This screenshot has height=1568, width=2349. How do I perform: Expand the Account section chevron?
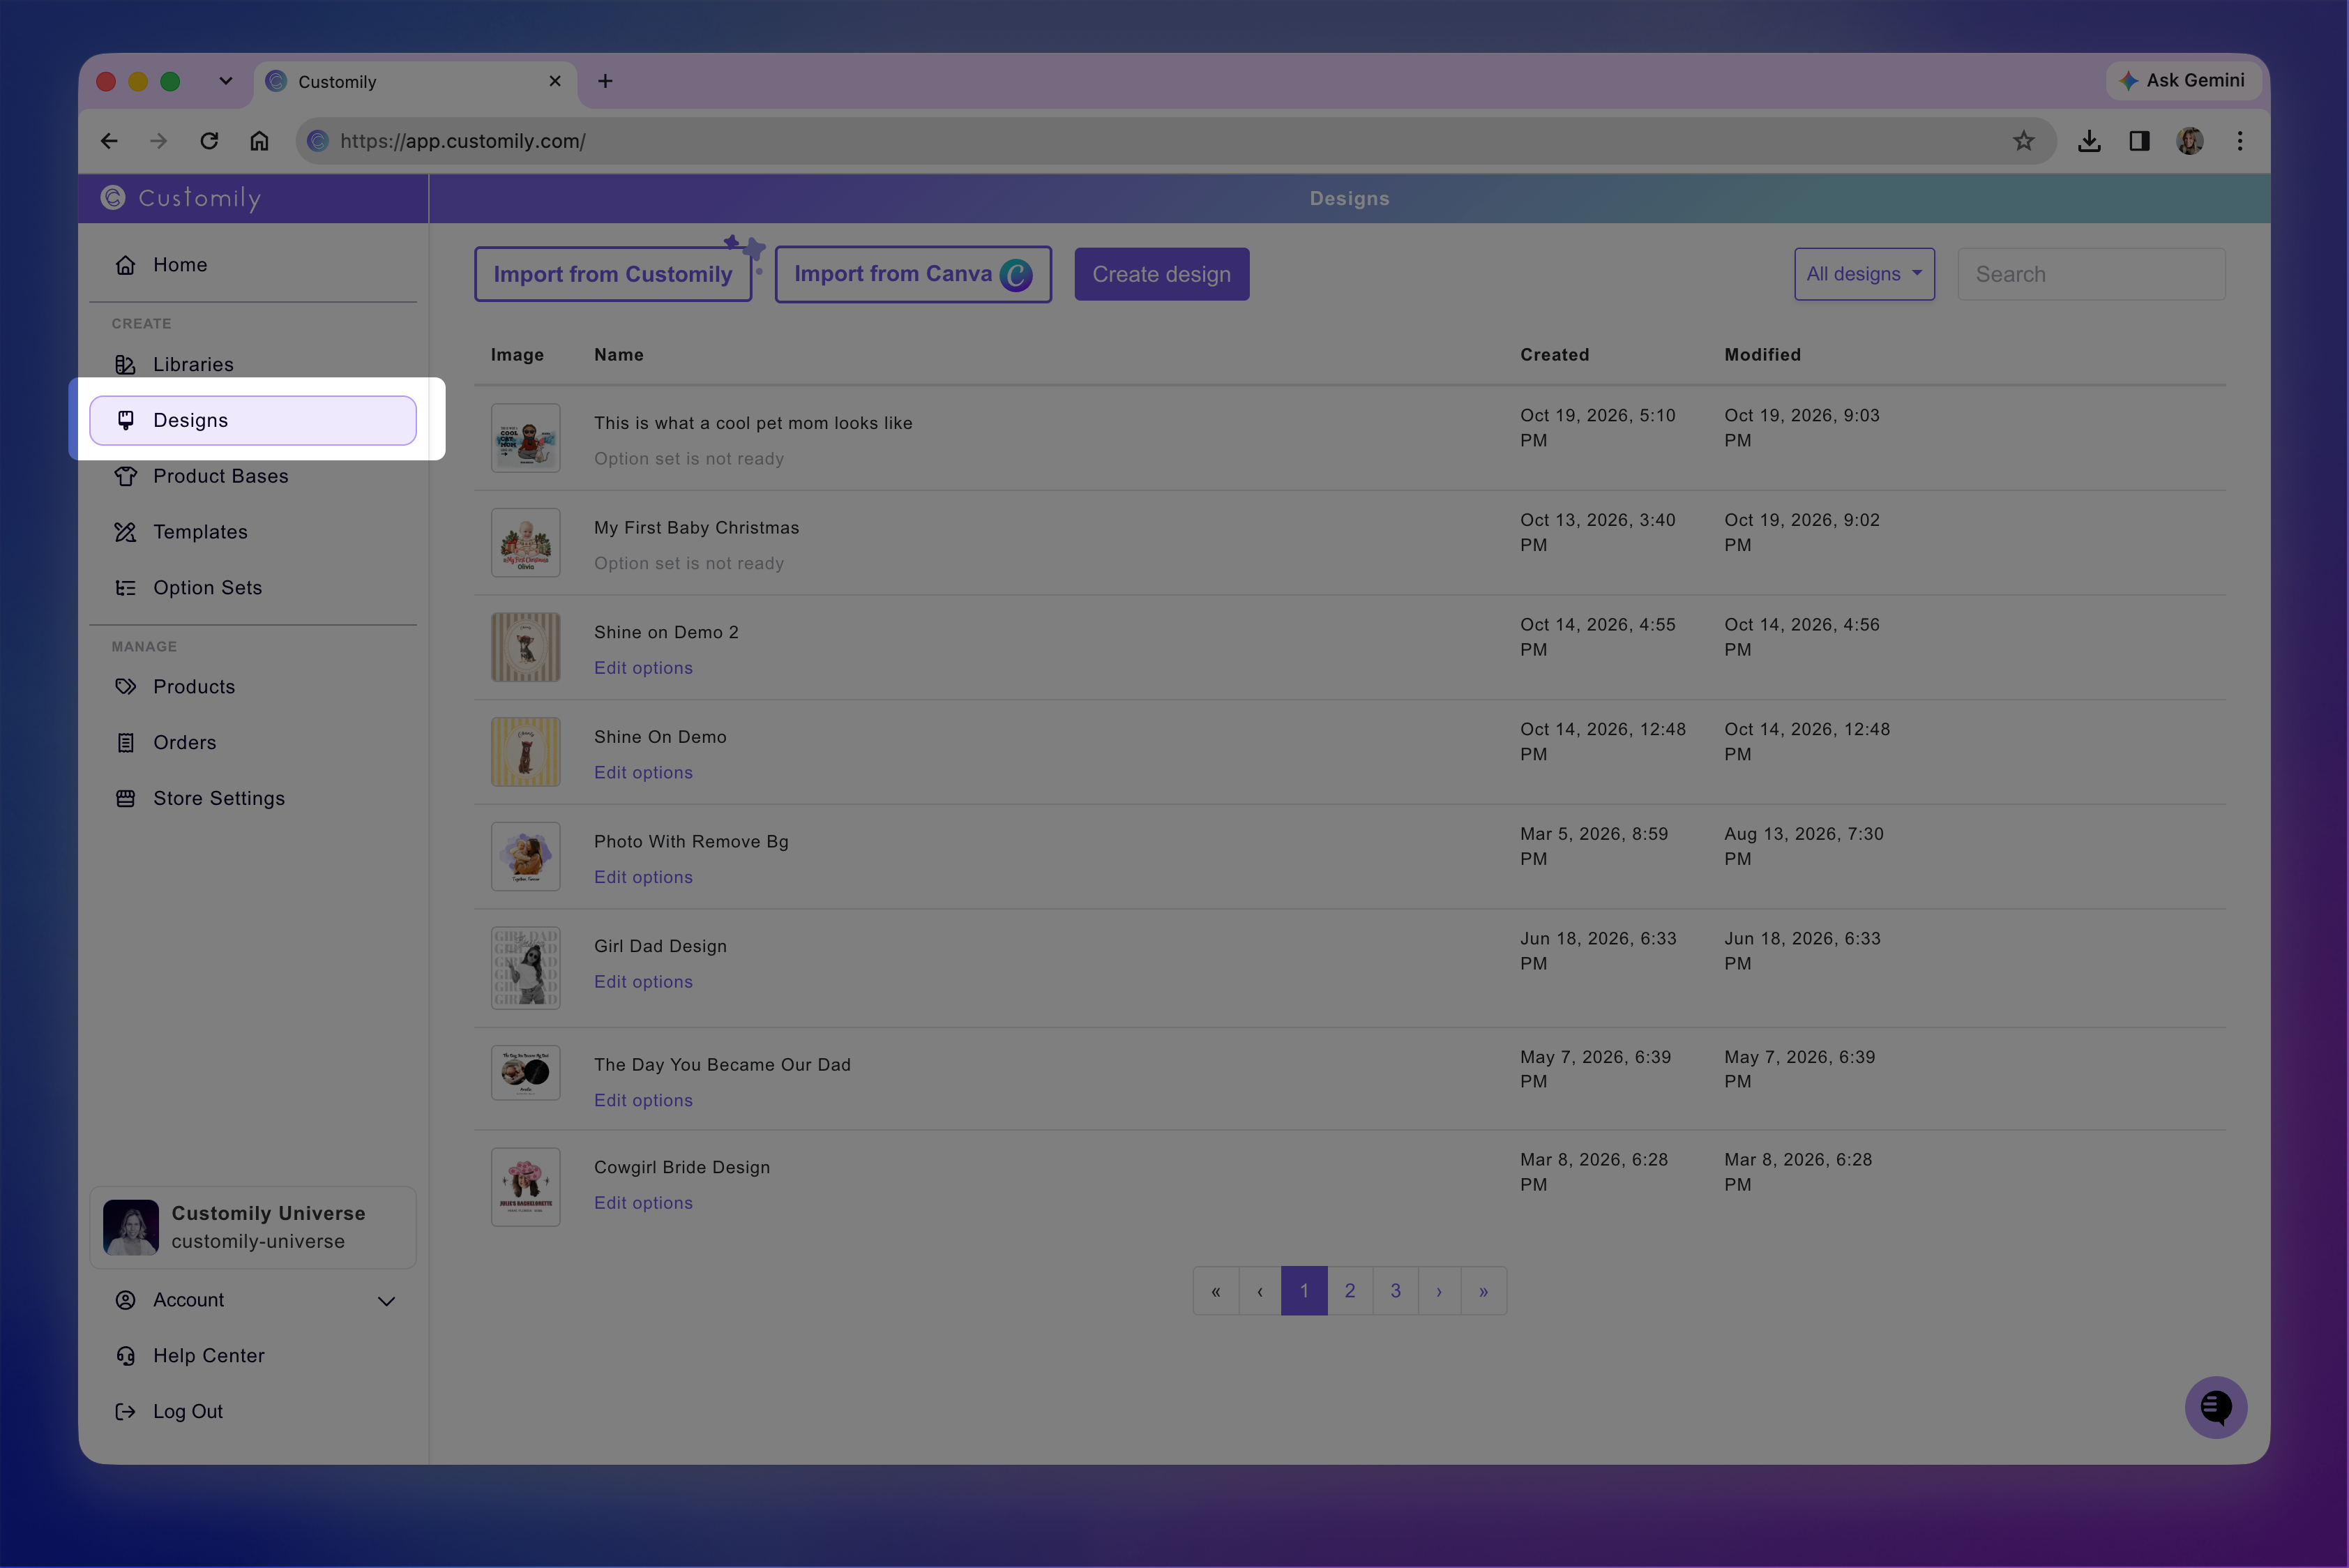(386, 1301)
